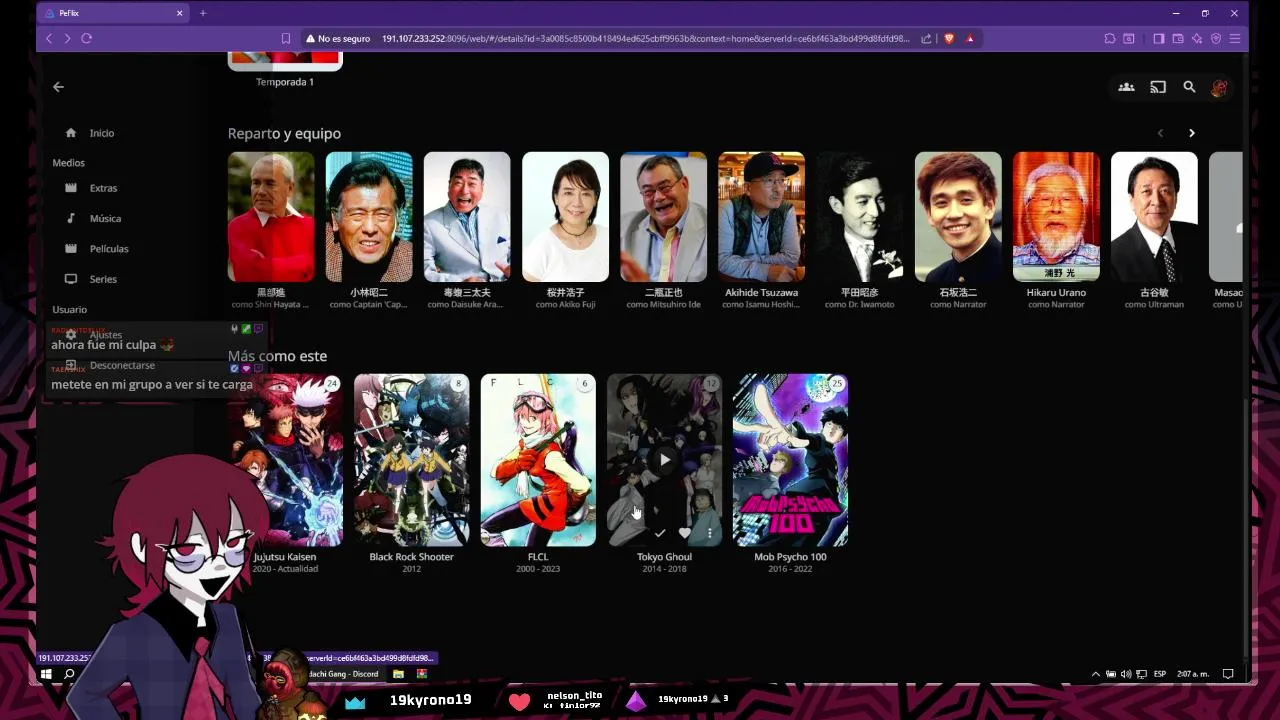The image size is (1280, 720).
Task: Open the browser hamburger menu
Action: point(1235,38)
